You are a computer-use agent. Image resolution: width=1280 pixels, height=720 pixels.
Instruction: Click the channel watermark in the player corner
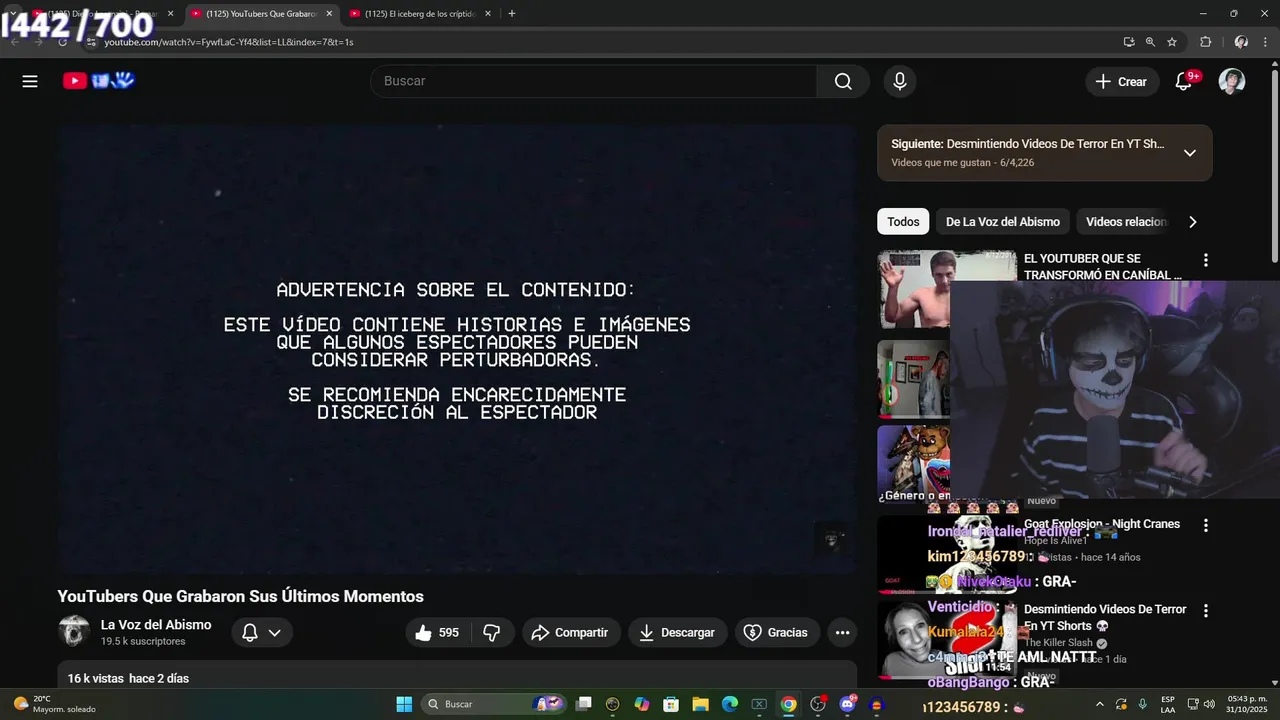pos(832,540)
